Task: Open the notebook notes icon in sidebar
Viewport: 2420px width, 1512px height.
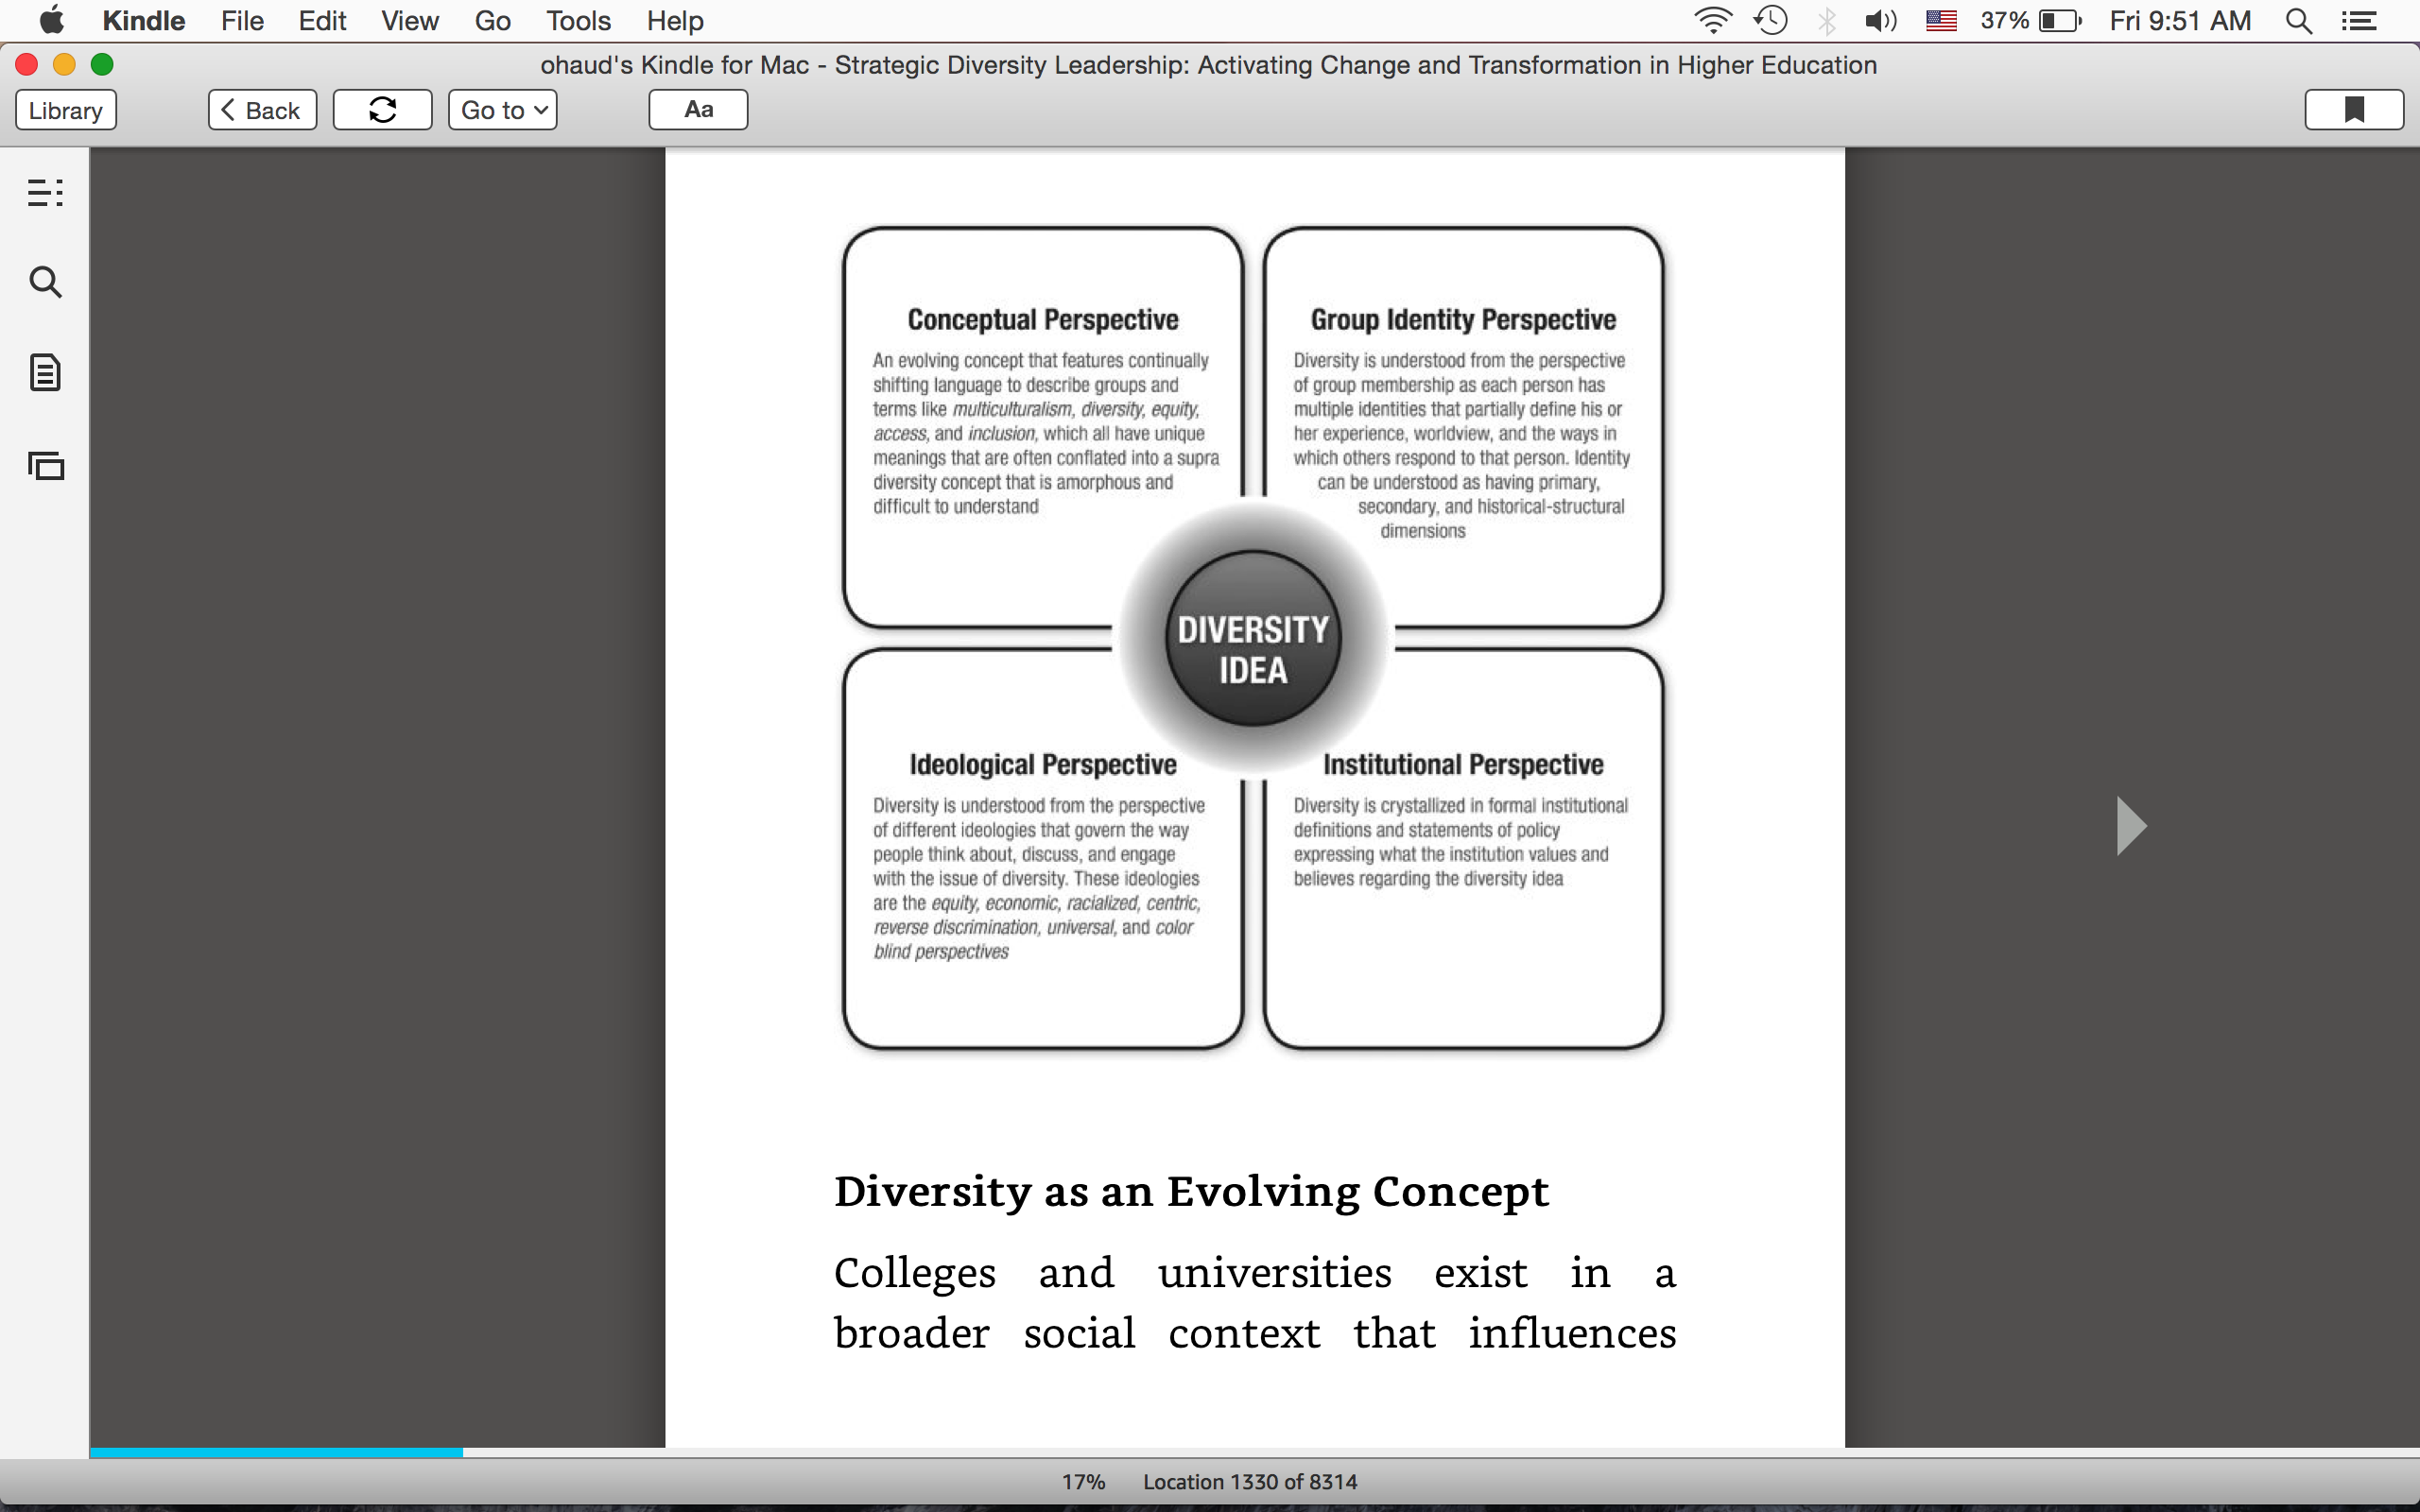Action: 45,373
